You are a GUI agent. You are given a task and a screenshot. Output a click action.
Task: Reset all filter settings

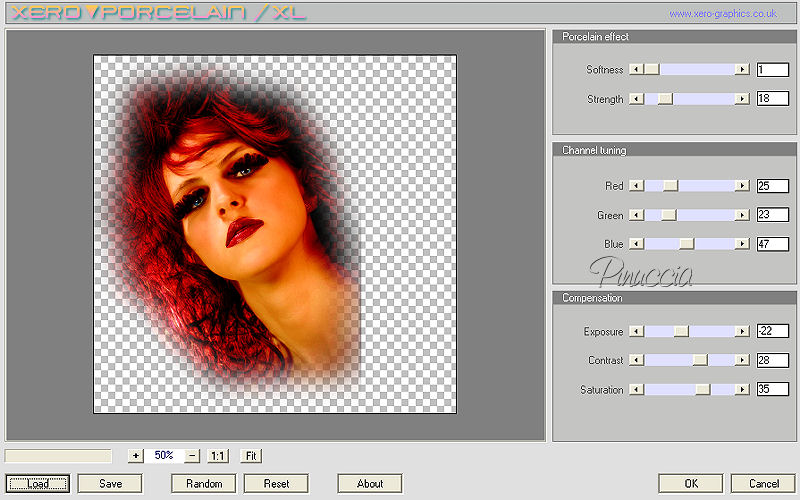tap(276, 483)
